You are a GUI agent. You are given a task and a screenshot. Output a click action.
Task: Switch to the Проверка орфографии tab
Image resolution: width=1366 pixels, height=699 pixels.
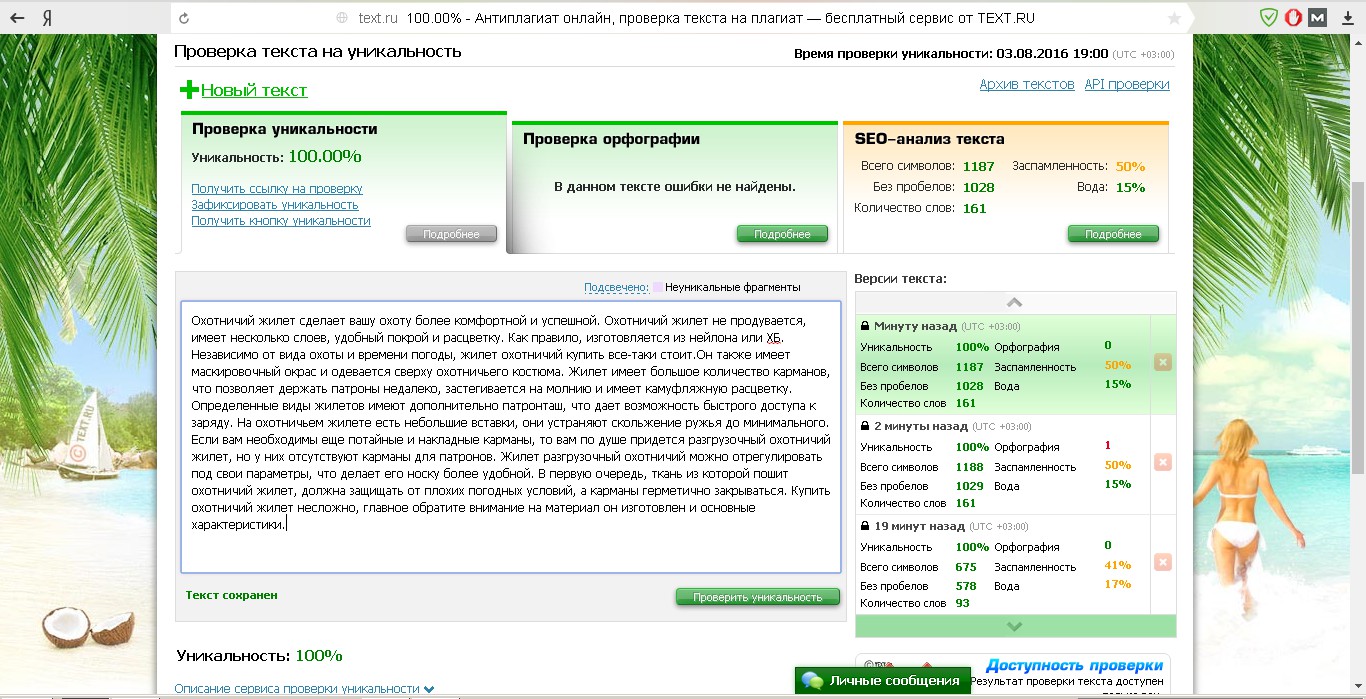(x=612, y=139)
